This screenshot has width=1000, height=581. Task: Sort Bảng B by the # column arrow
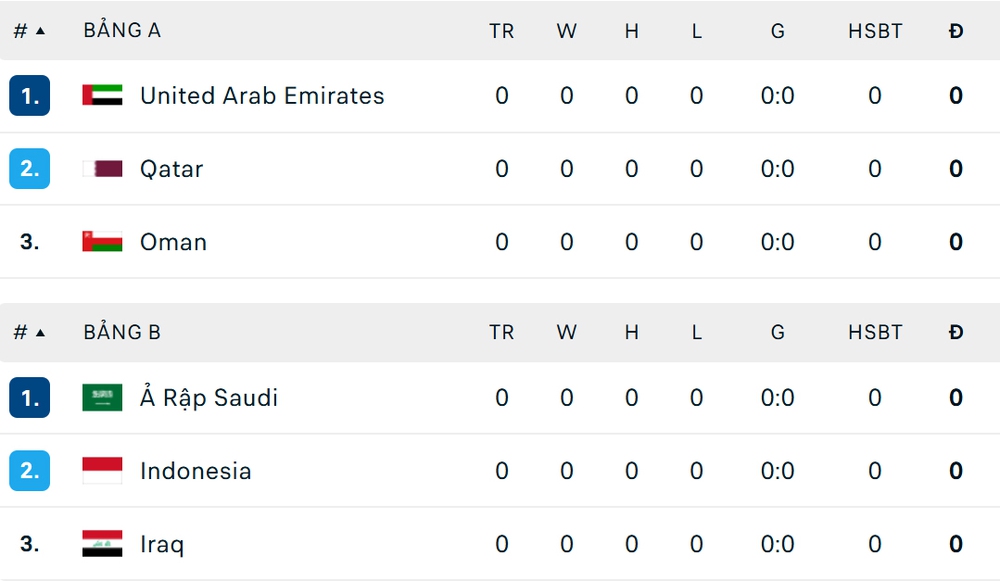tap(40, 333)
